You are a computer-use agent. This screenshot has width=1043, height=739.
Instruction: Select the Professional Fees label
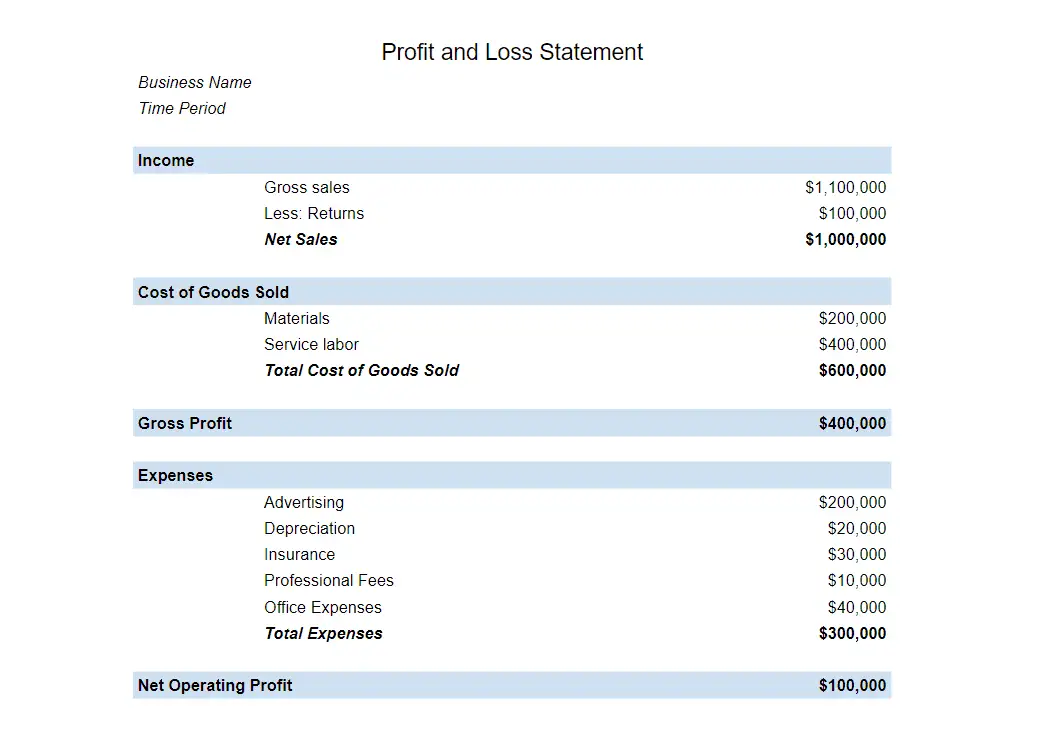[329, 580]
